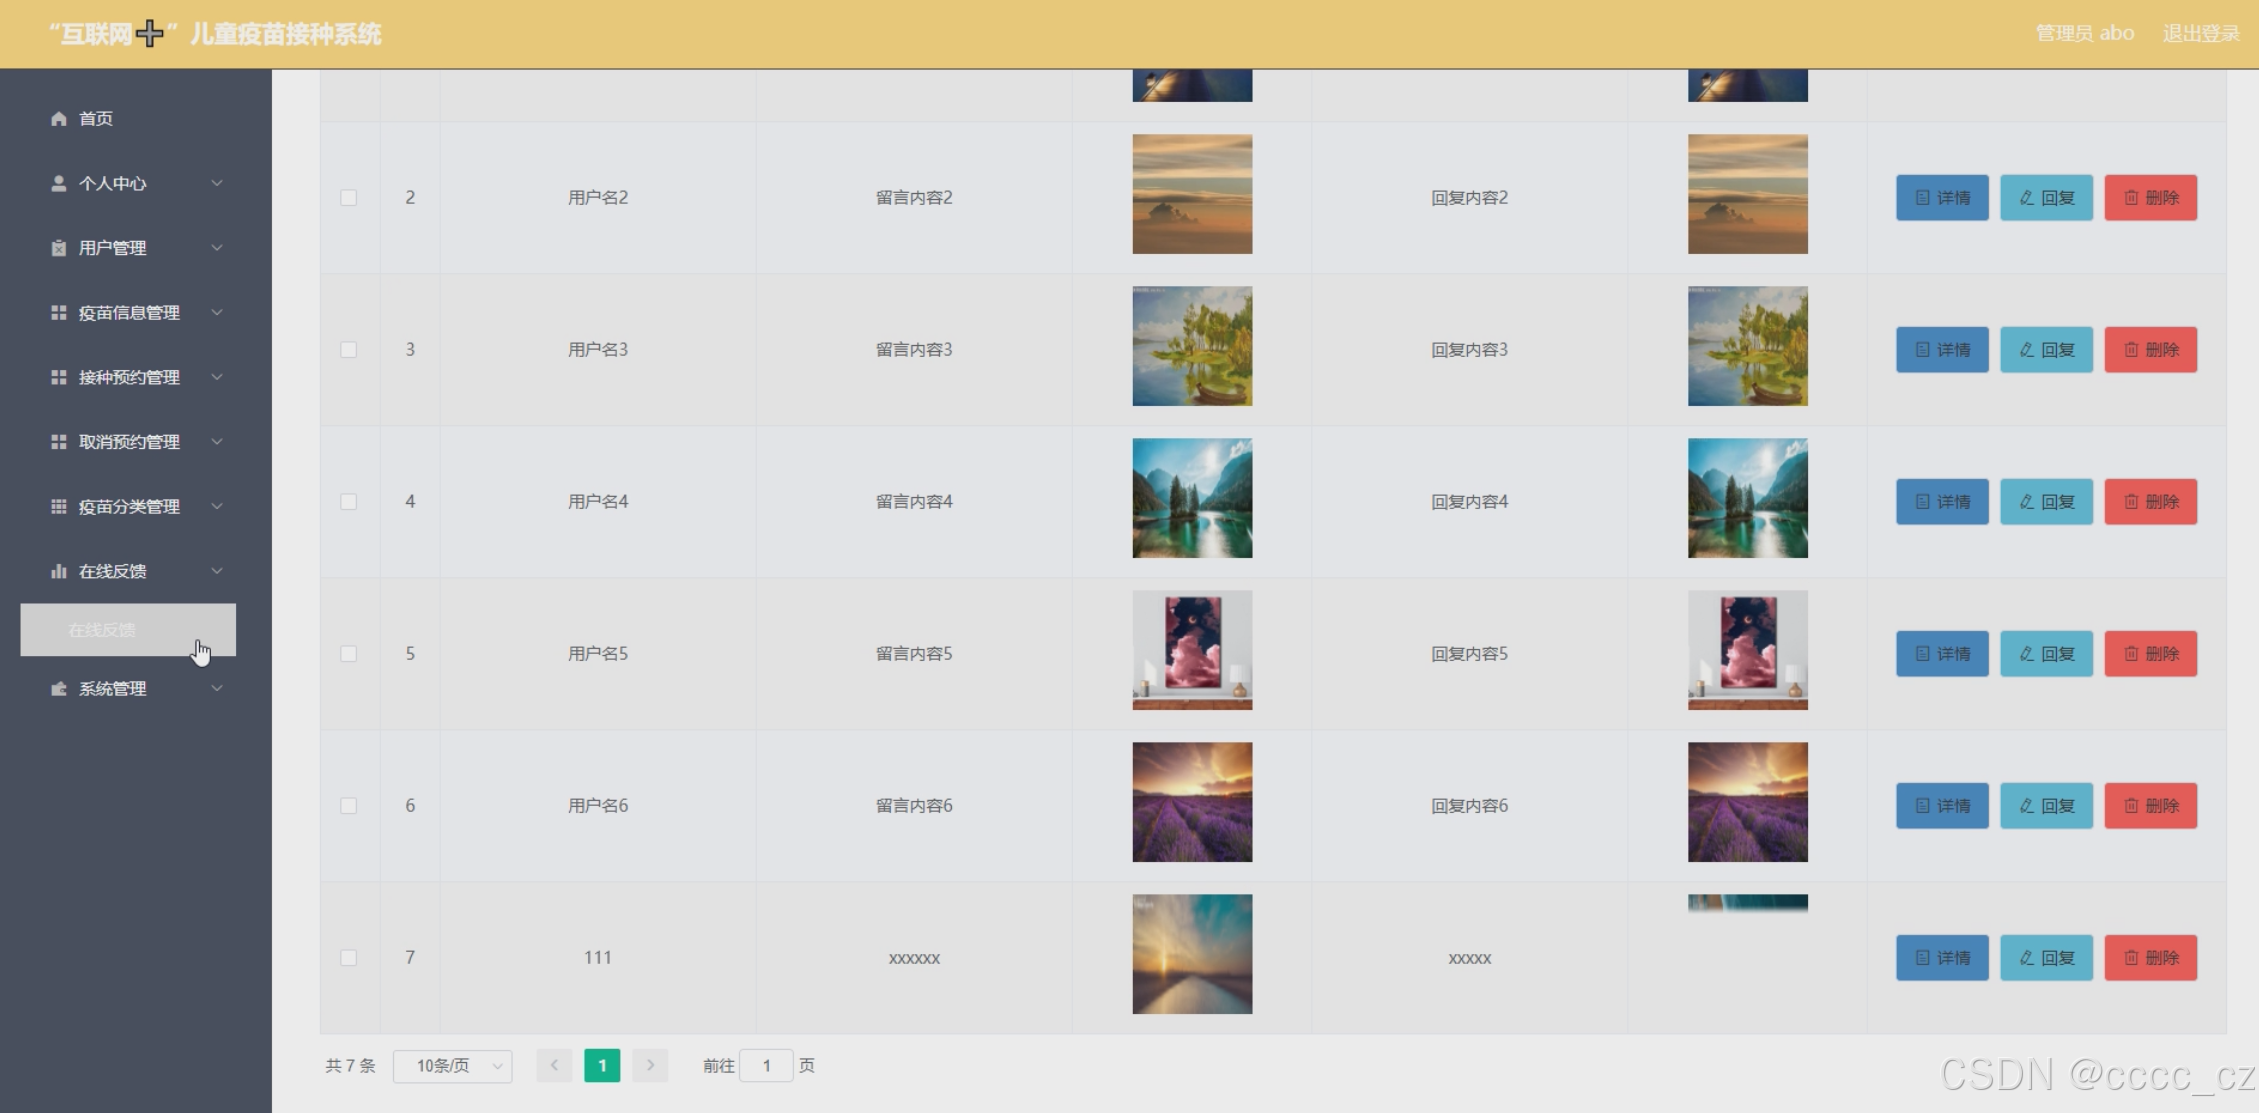Check the checkbox for row 2
The image size is (2259, 1113).
point(348,198)
